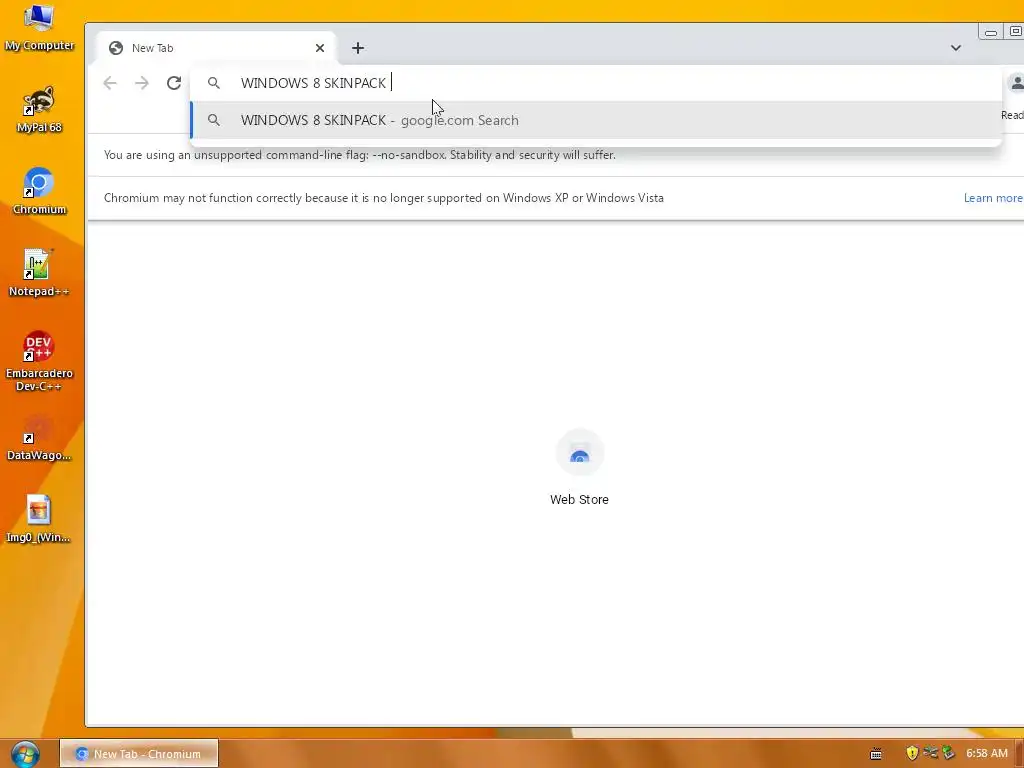Click Learn more link in Chromium warning
The height and width of the screenshot is (768, 1024).
pos(993,198)
